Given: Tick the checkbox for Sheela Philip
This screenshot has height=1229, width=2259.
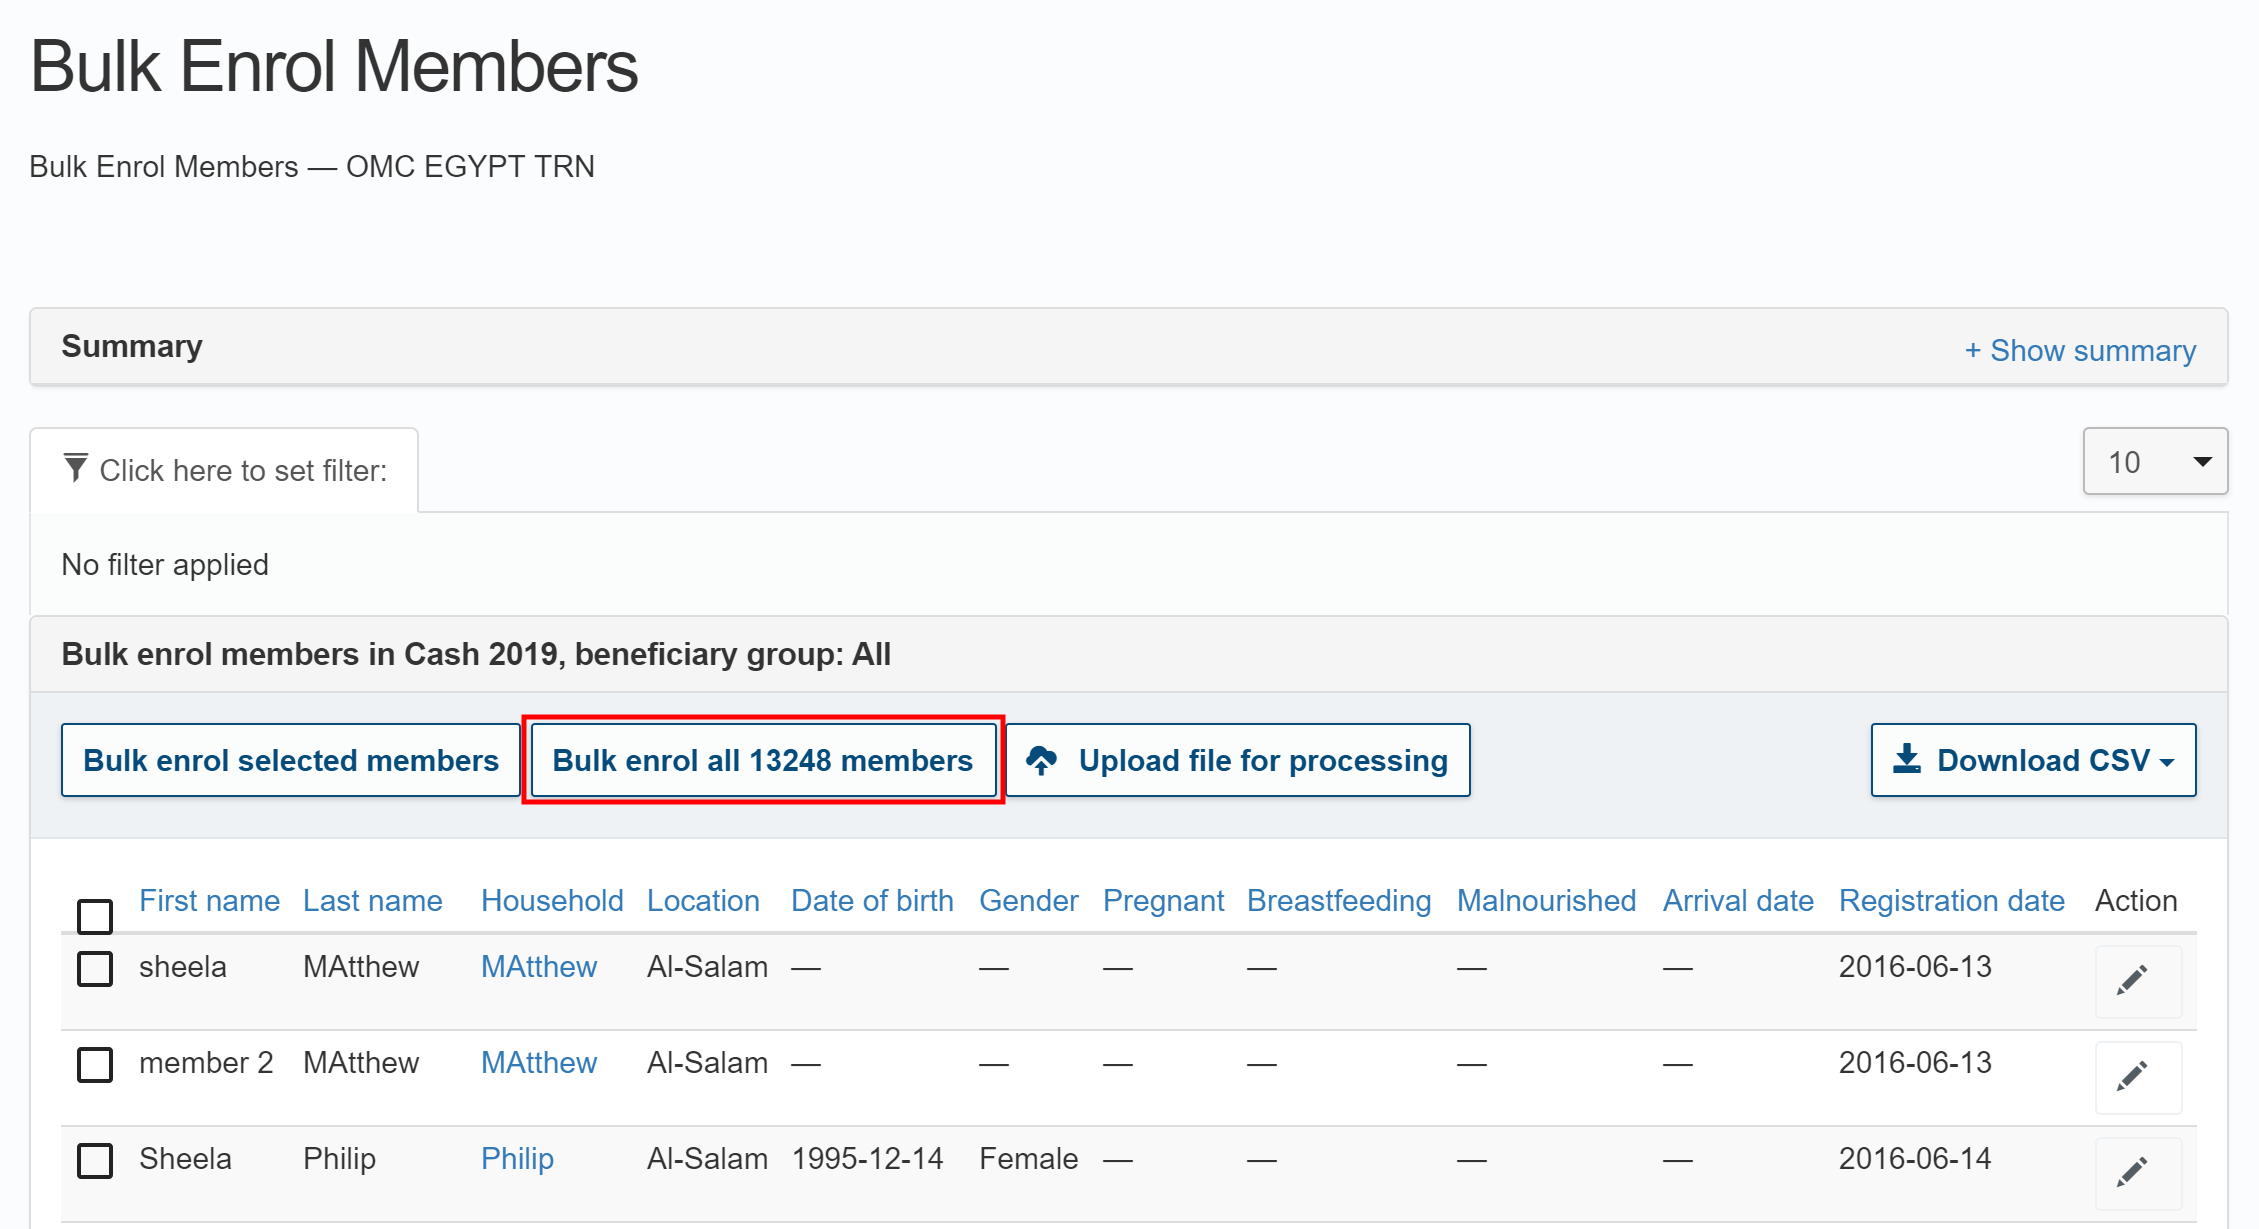Looking at the screenshot, I should tap(95, 1160).
